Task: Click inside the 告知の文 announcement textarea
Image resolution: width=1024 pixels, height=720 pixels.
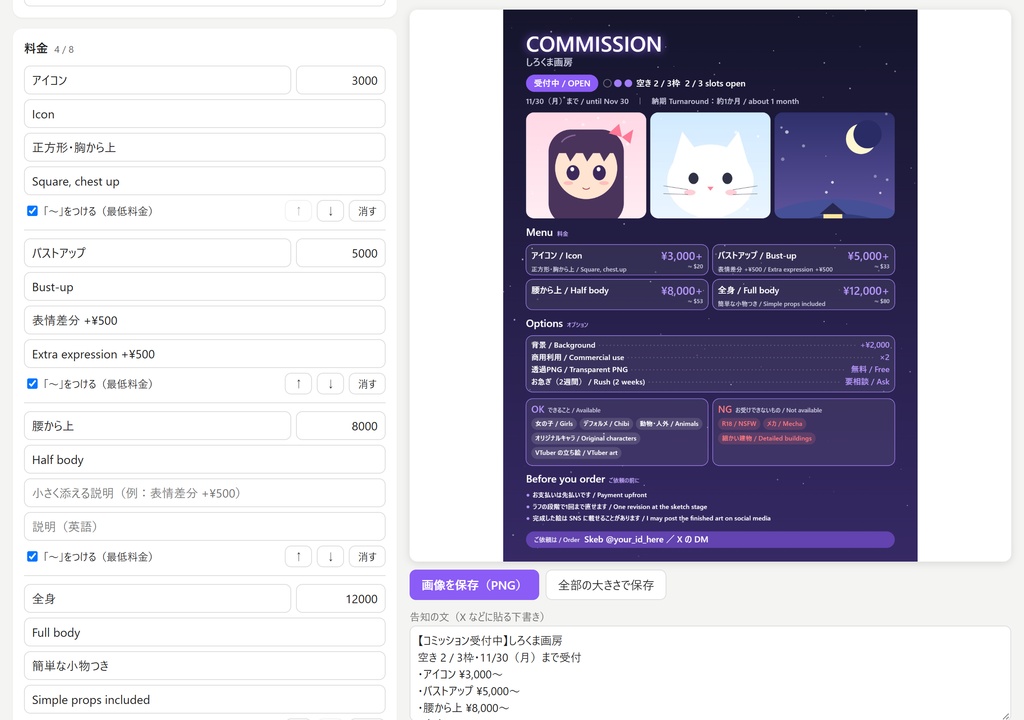Action: pyautogui.click(x=710, y=673)
